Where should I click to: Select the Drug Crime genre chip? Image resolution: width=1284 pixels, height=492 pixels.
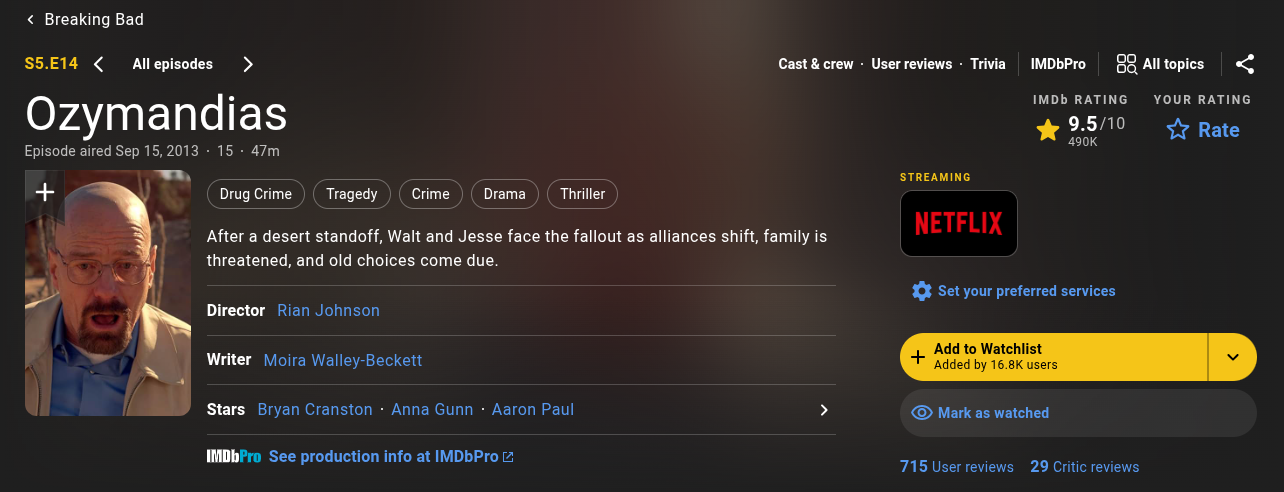point(256,194)
